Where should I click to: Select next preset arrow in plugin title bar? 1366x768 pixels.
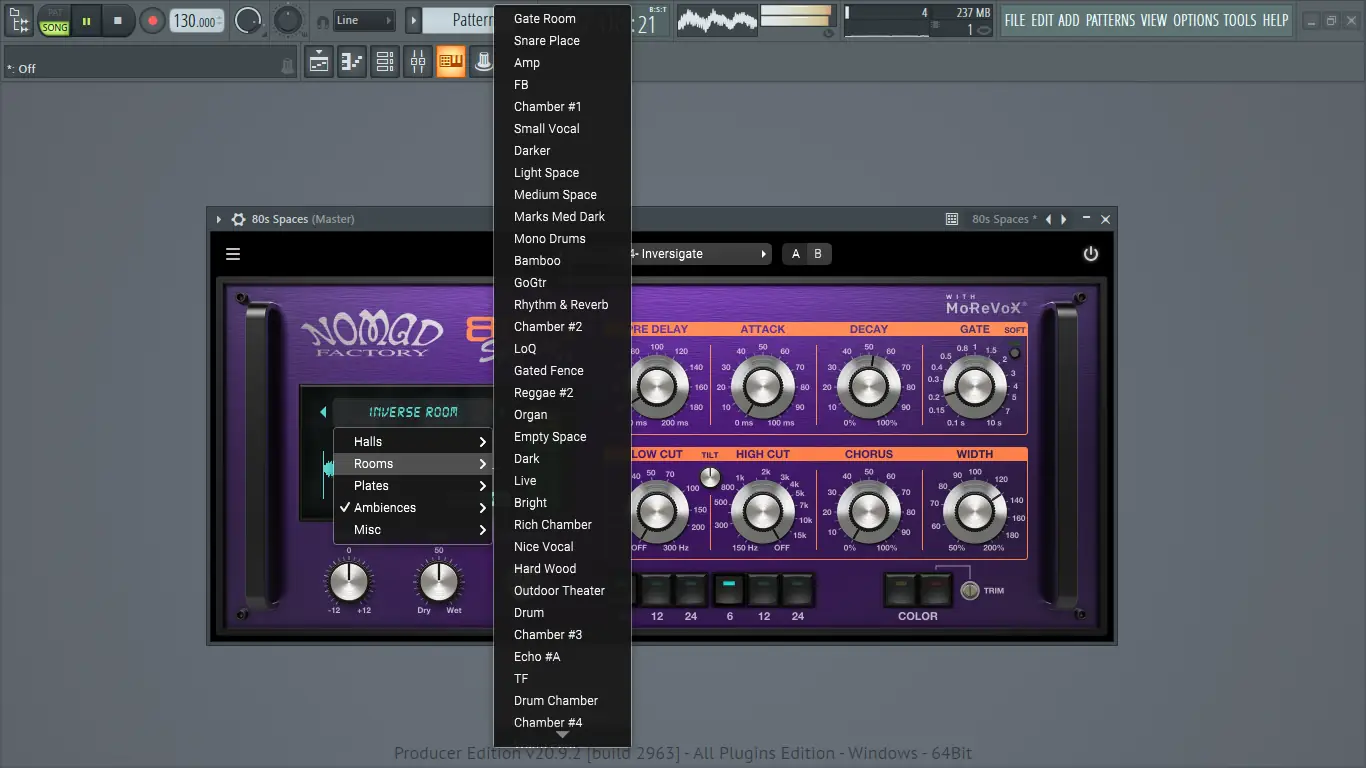(x=1064, y=219)
